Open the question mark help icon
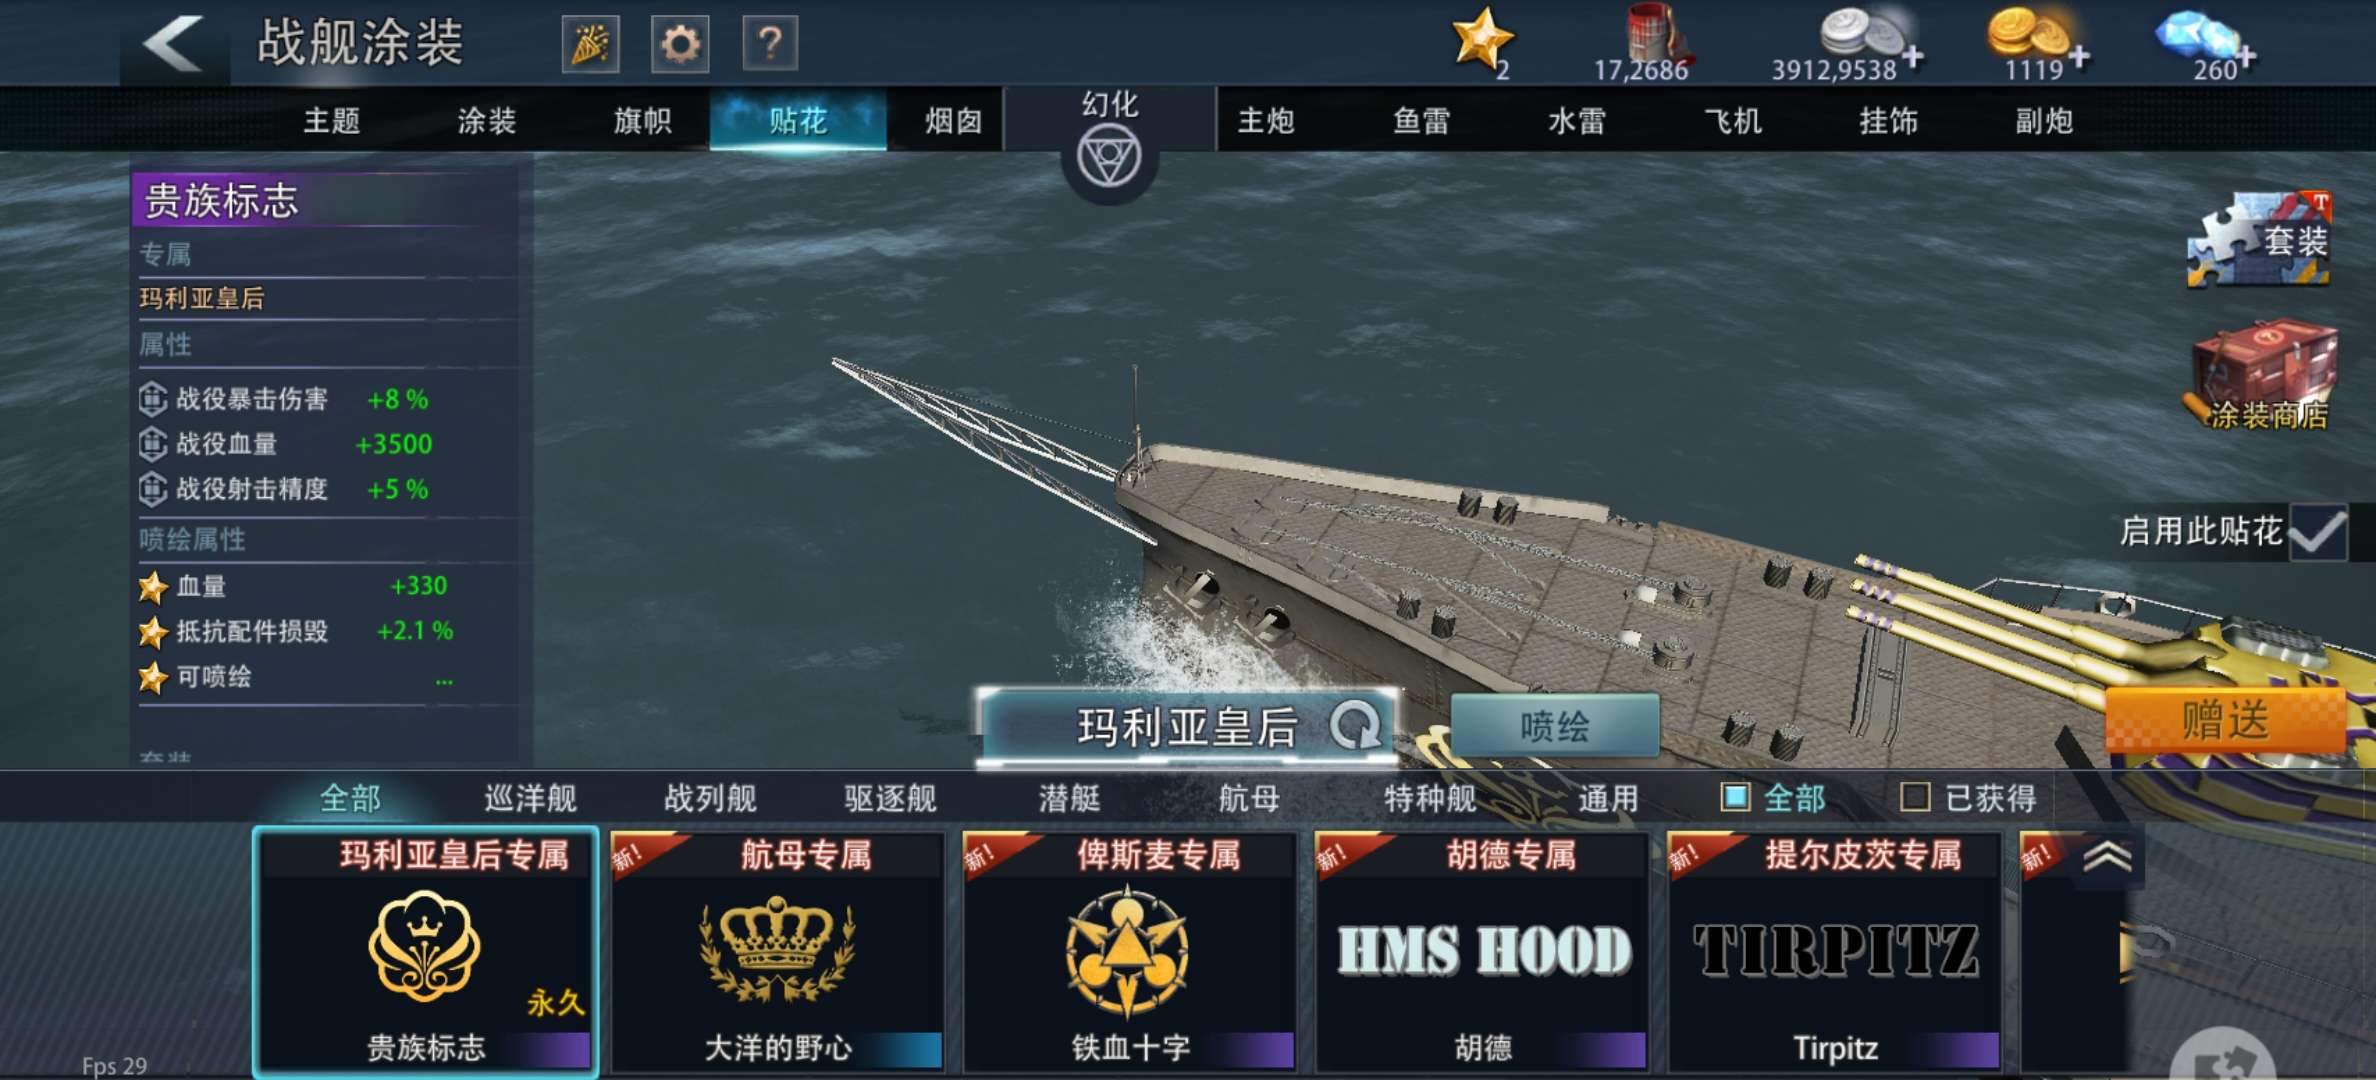The height and width of the screenshot is (1080, 2376). [770, 44]
